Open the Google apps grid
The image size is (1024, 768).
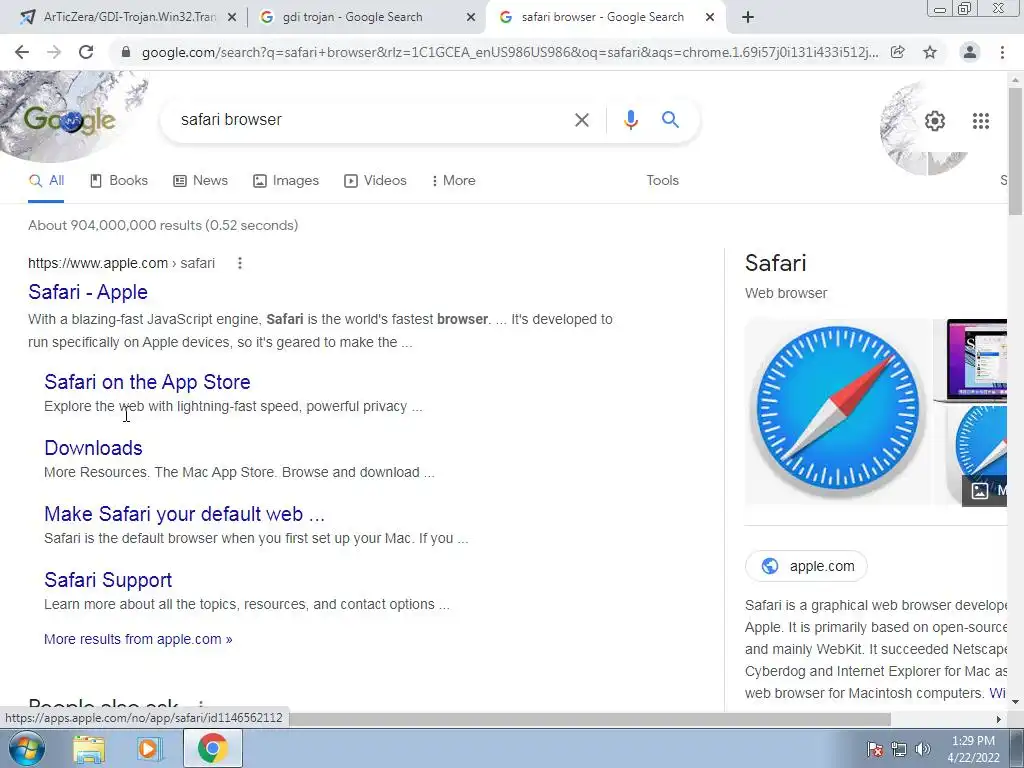click(x=980, y=121)
